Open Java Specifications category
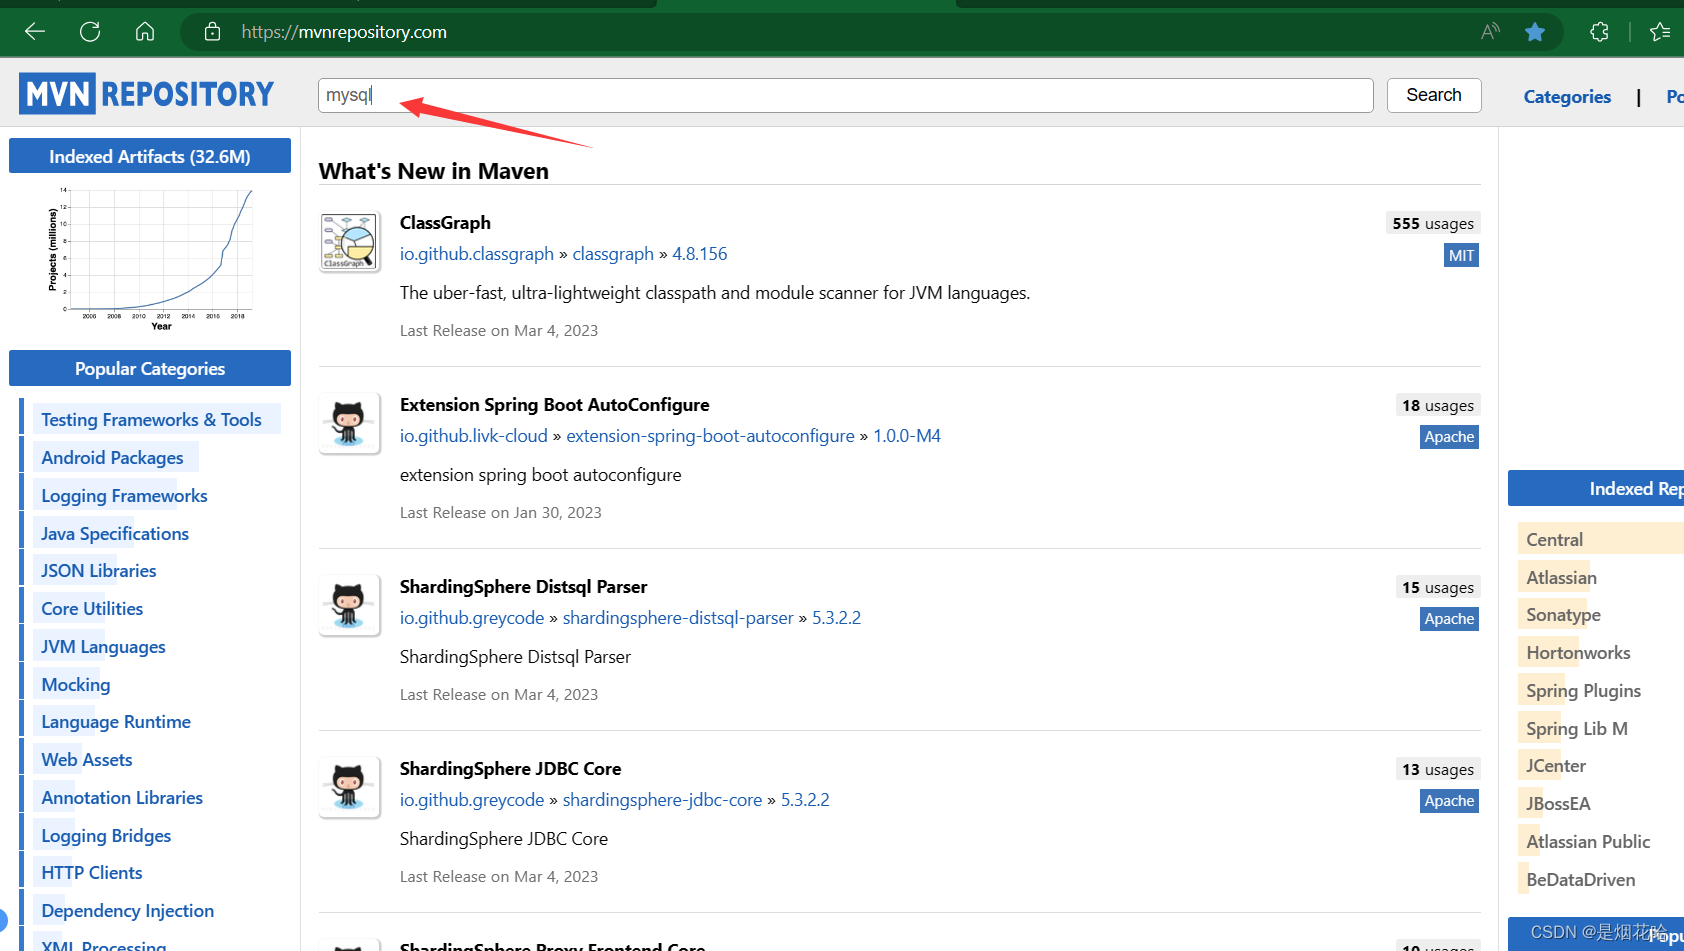The image size is (1684, 951). [115, 534]
